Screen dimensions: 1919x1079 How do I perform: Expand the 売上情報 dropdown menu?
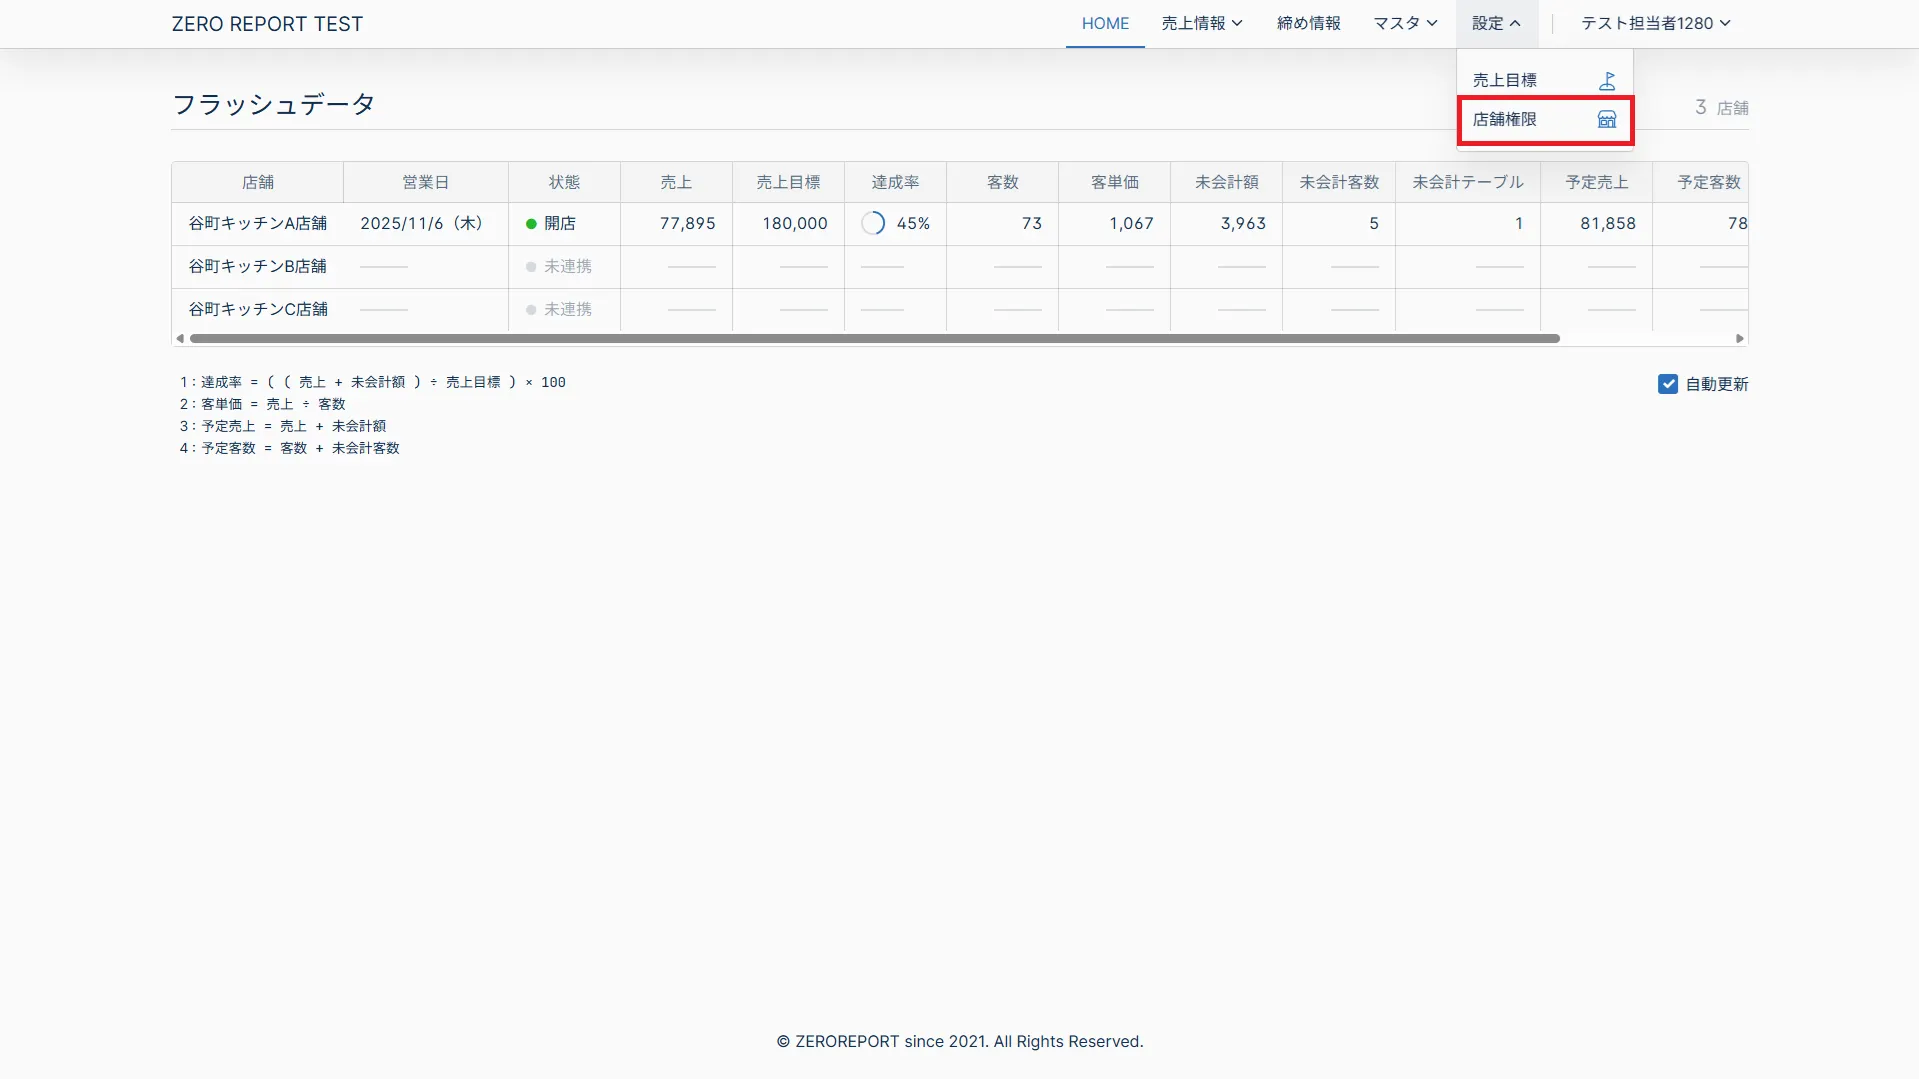[x=1201, y=23]
